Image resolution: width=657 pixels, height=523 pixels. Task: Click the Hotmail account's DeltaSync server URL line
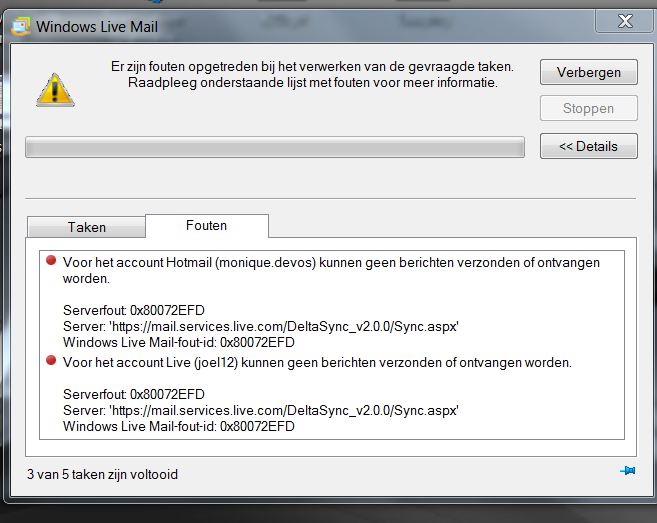(x=261, y=326)
